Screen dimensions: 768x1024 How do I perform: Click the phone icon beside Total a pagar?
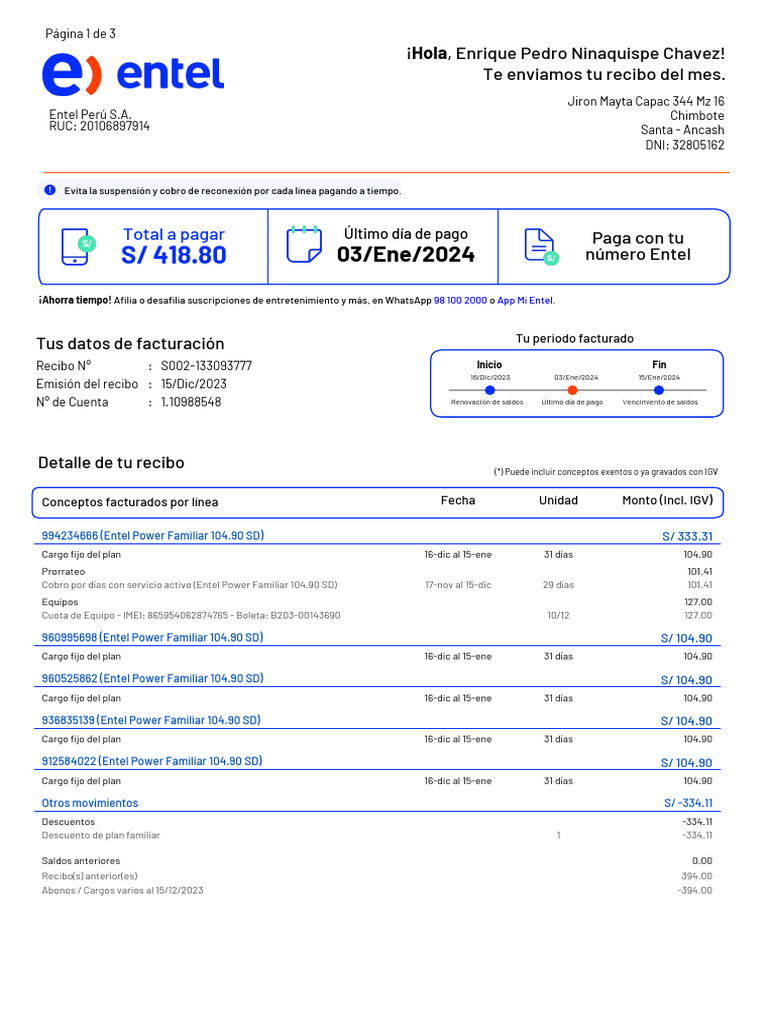(78, 247)
